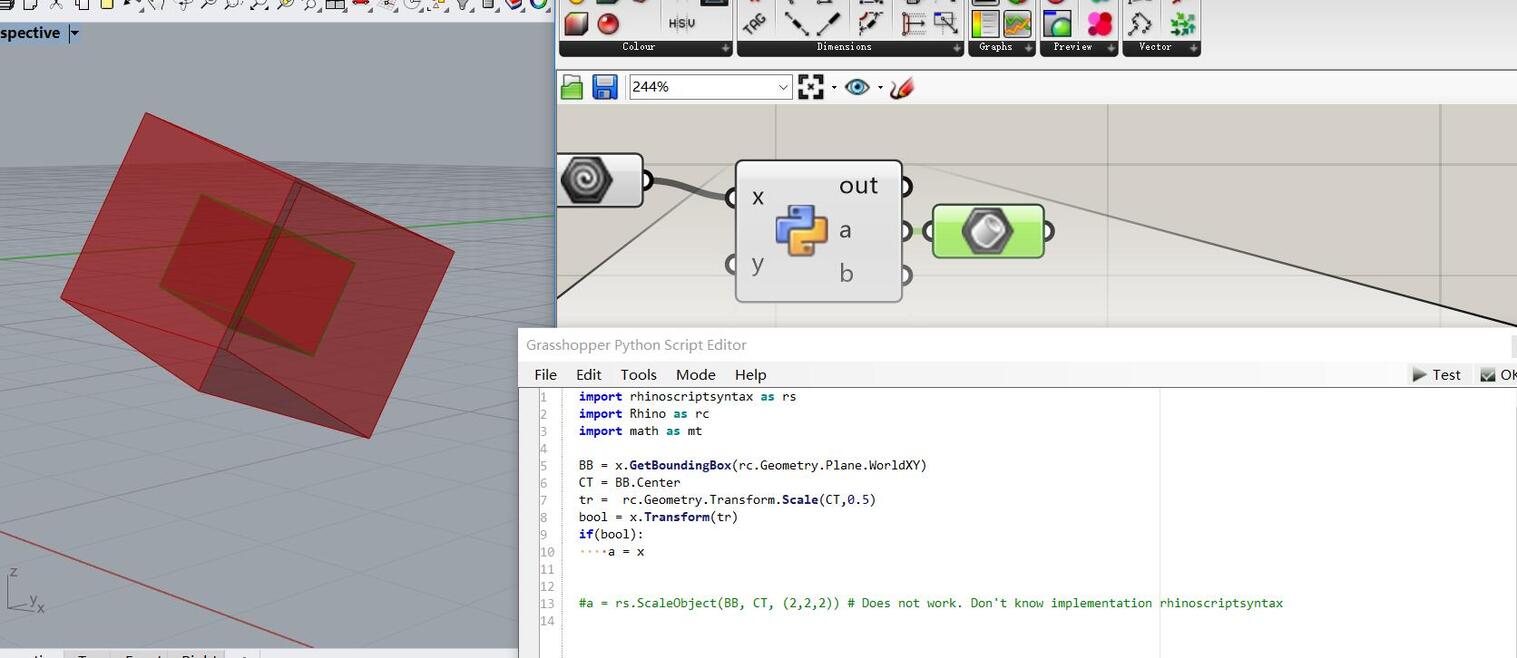1517x658 pixels.
Task: Click the out output grip
Action: (x=906, y=186)
